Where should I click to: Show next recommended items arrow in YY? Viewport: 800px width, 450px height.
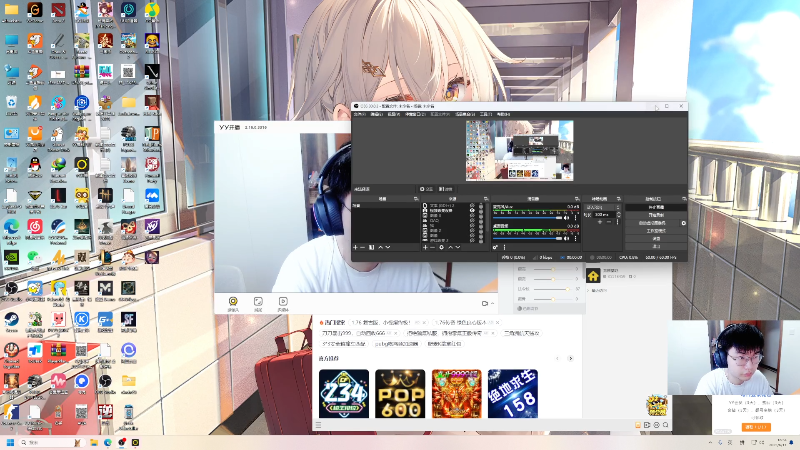coord(570,358)
